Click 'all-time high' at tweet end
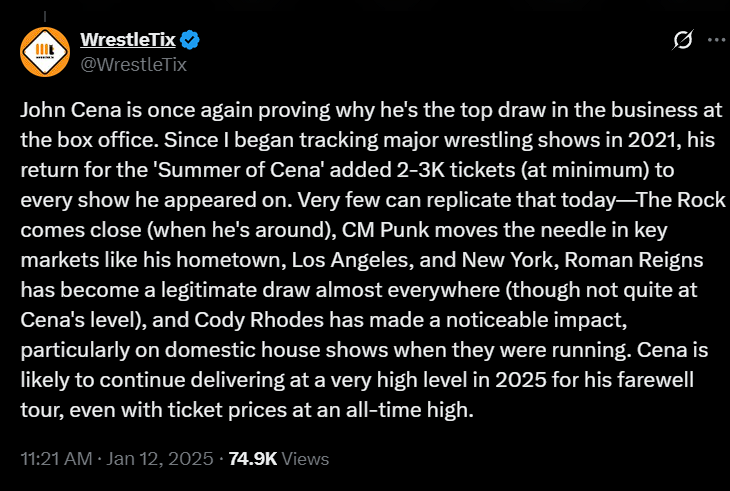The width and height of the screenshot is (730, 491). coord(409,410)
